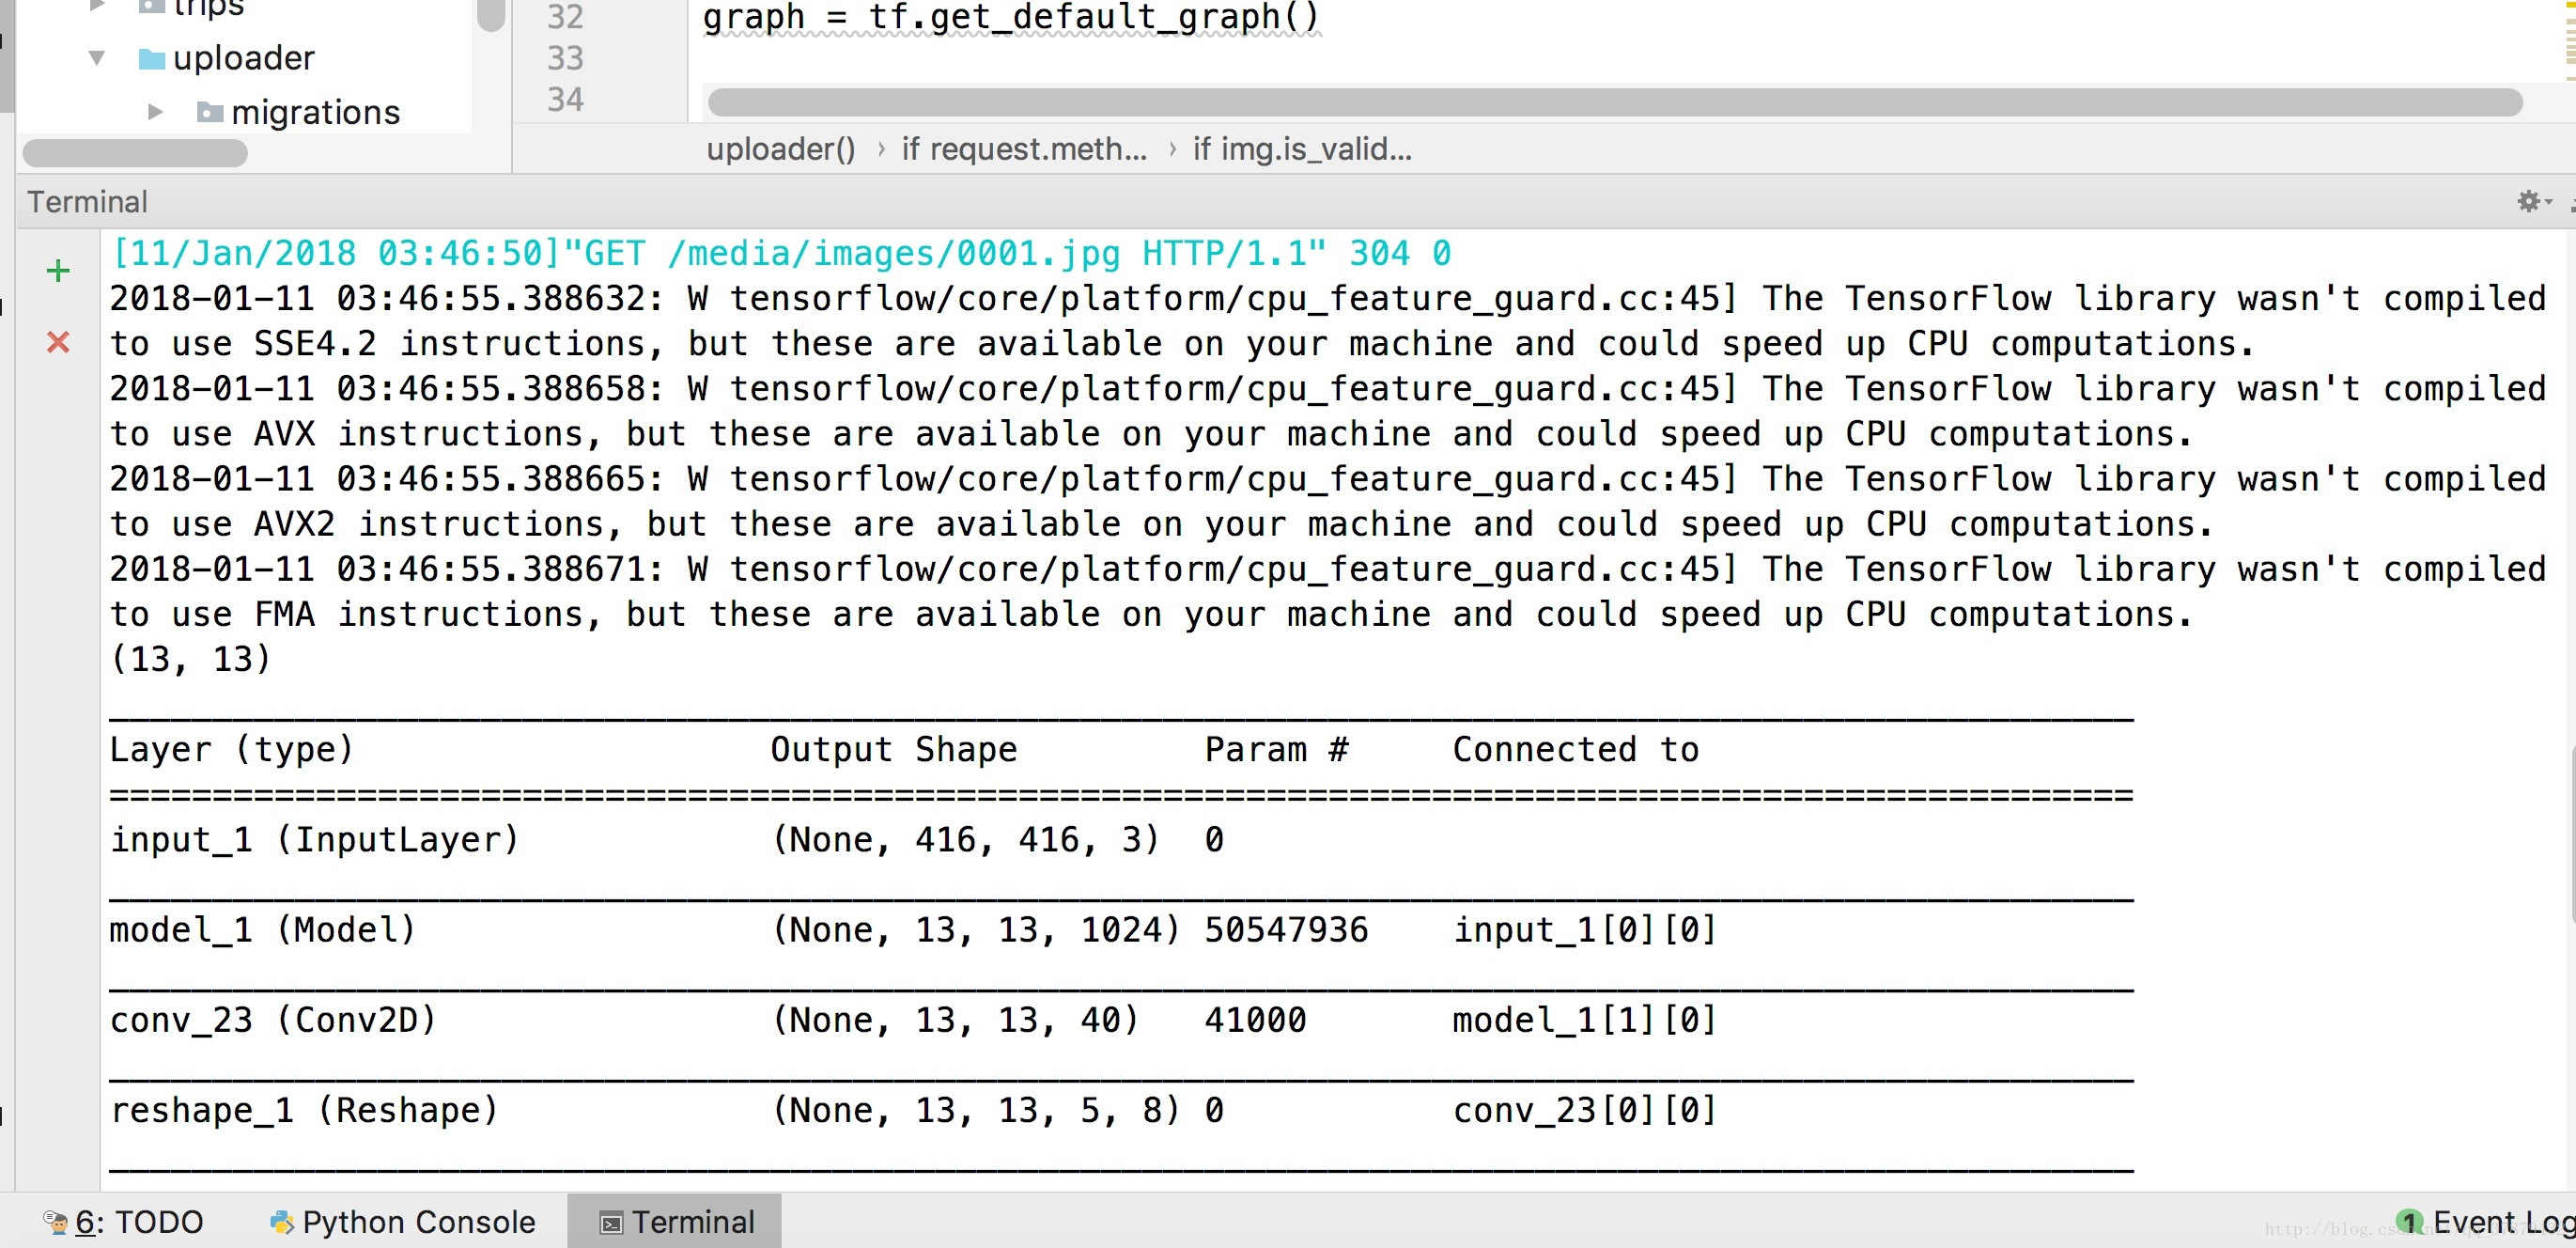Click the conv_23 (Conv2D) layer name
Image resolution: width=2576 pixels, height=1248 pixels.
coord(274,1019)
